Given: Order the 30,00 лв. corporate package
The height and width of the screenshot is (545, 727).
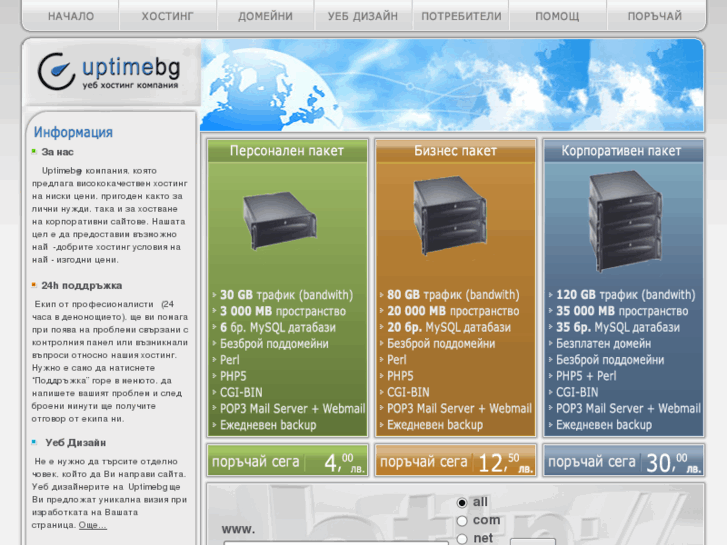Looking at the screenshot, I should (x=624, y=461).
